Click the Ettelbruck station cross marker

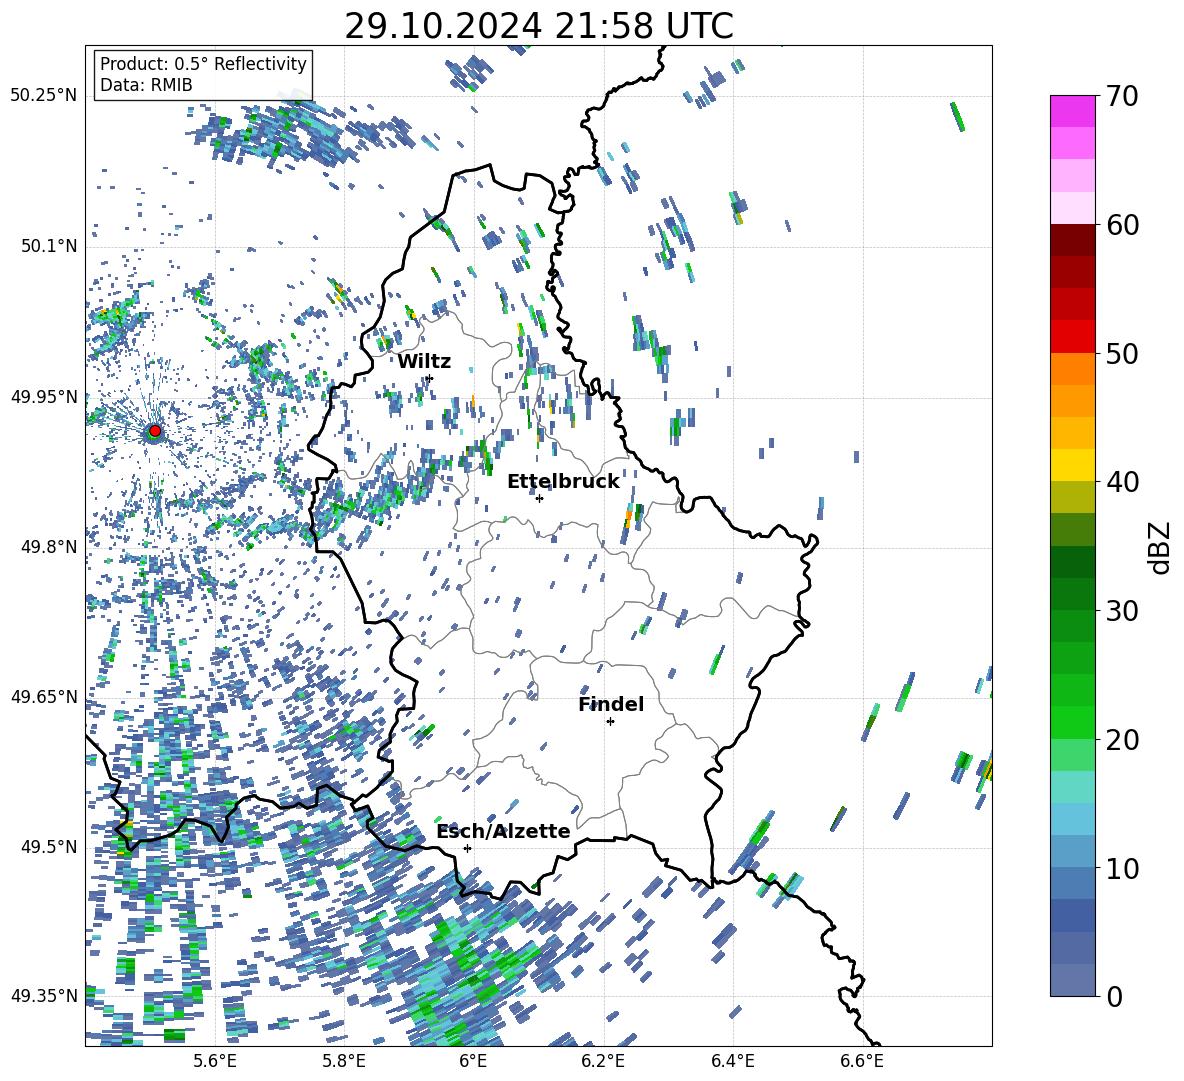539,498
